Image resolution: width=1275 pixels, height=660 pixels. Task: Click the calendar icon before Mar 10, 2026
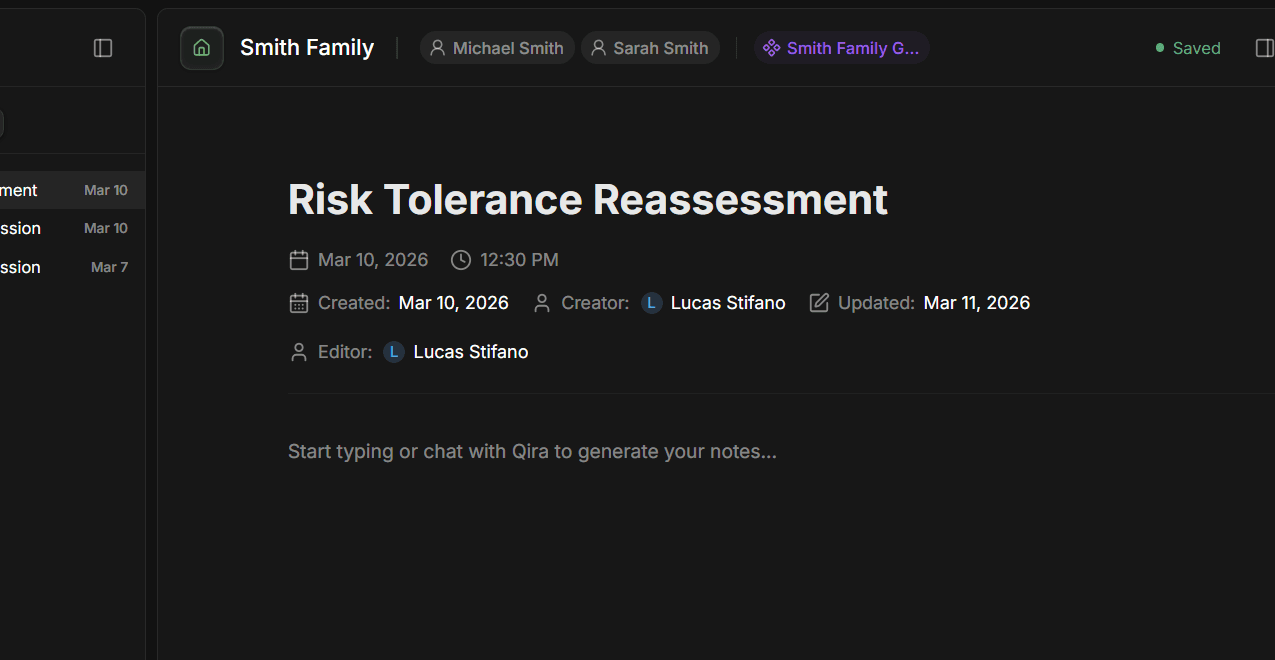(299, 260)
